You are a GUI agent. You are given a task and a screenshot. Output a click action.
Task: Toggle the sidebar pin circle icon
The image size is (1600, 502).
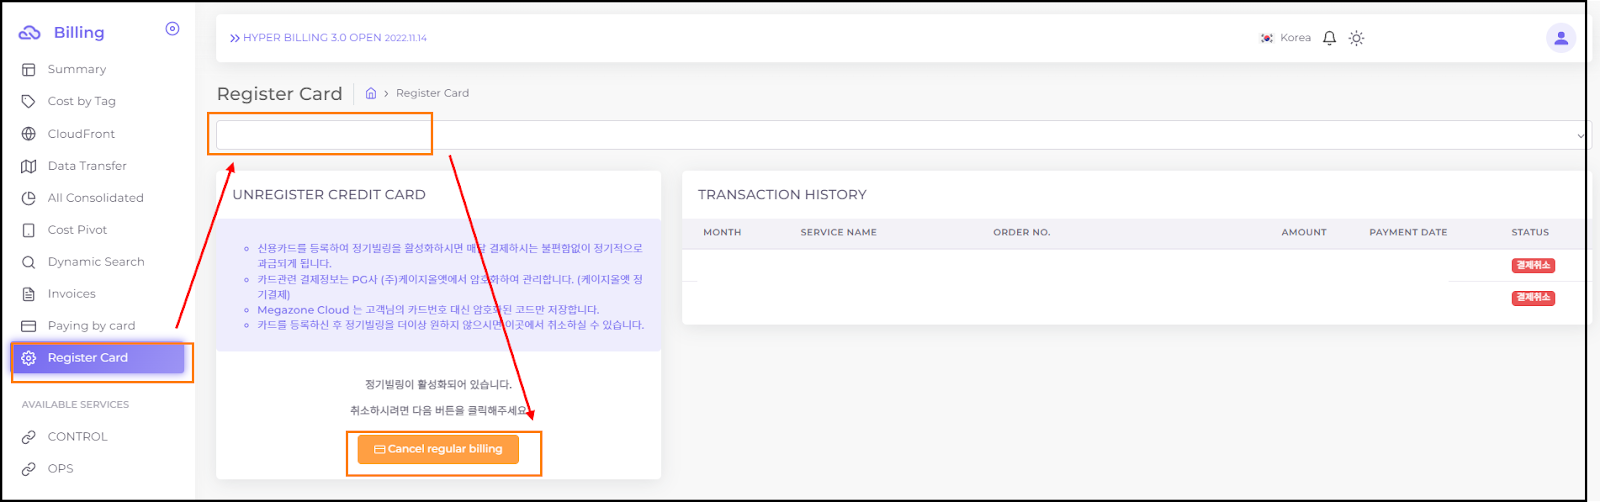pos(172,29)
